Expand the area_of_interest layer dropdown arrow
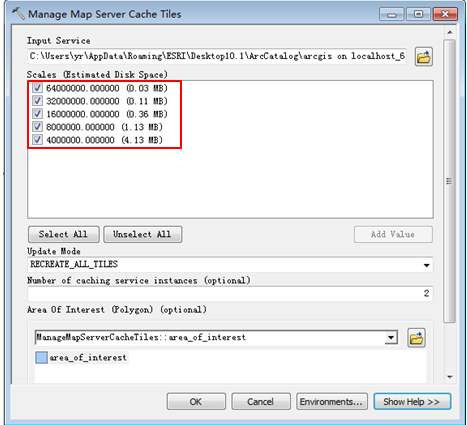The height and width of the screenshot is (425, 467). click(391, 338)
